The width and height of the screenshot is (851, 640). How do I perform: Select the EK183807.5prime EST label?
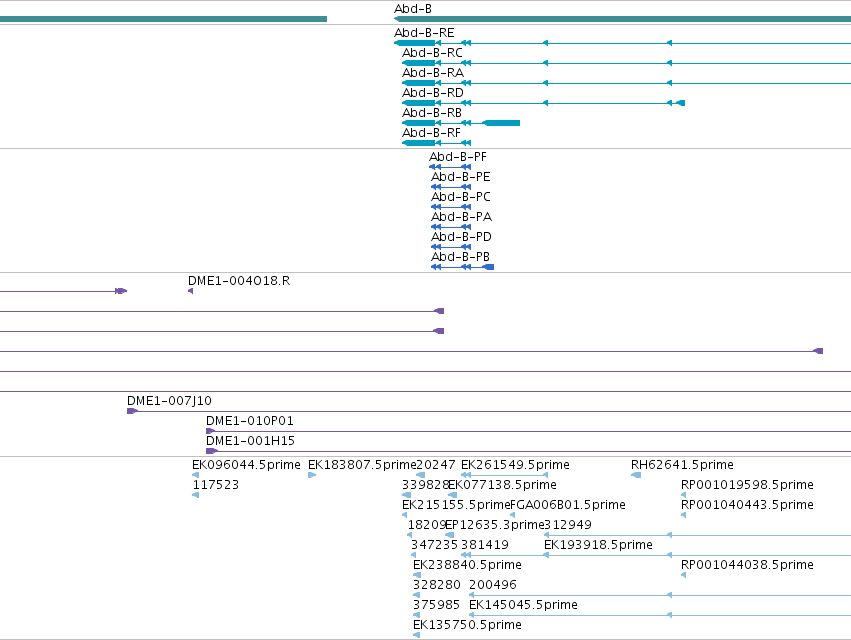[362, 465]
